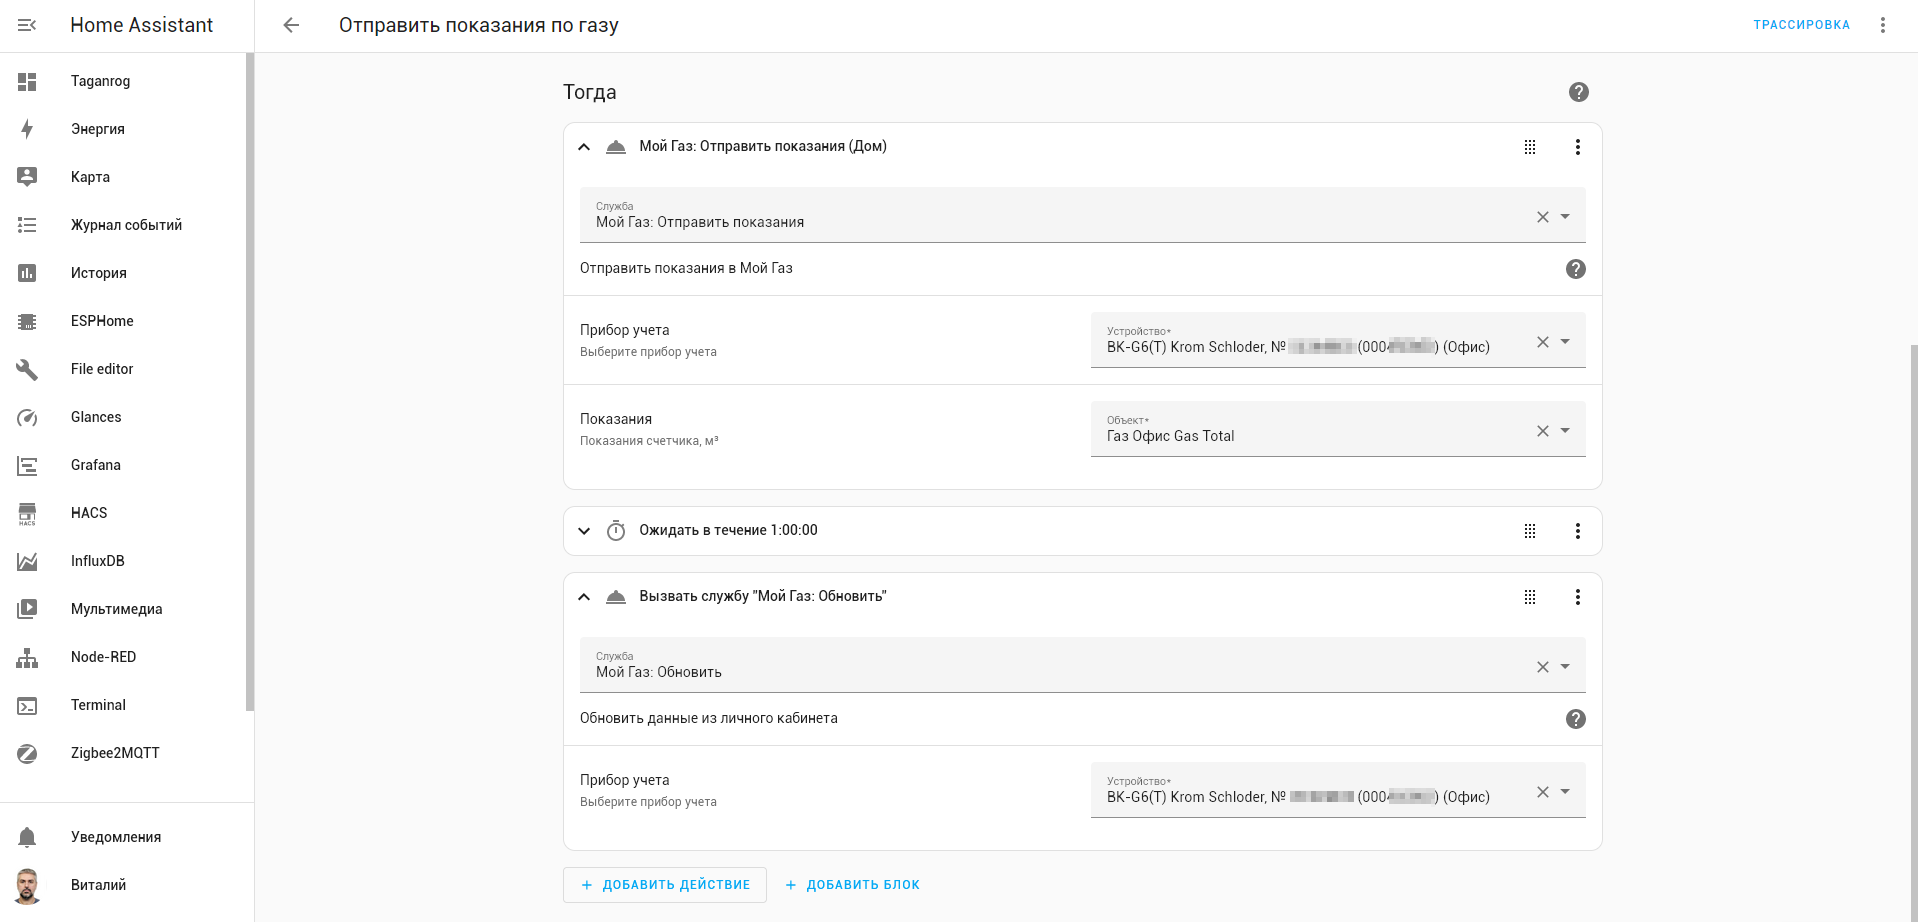The height and width of the screenshot is (922, 1918).
Task: Click the Grafana sidebar icon
Action: point(27,465)
